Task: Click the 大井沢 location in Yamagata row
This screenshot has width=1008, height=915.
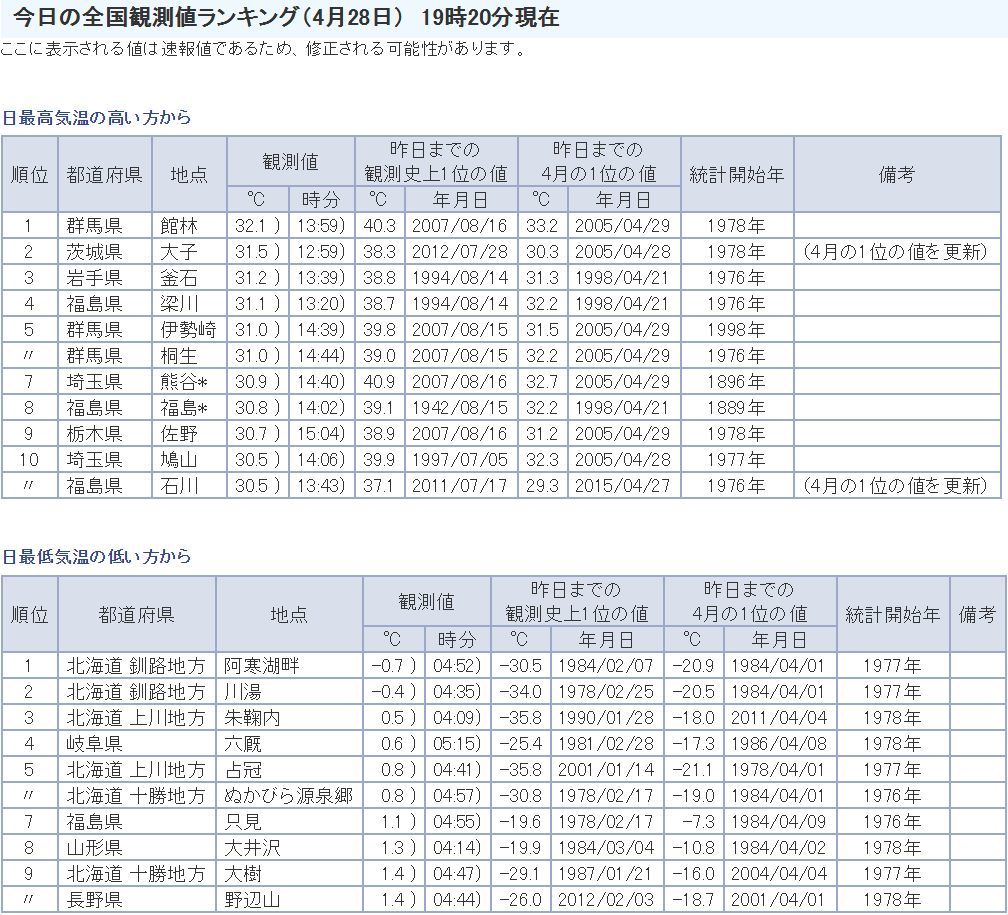Action: coord(252,848)
